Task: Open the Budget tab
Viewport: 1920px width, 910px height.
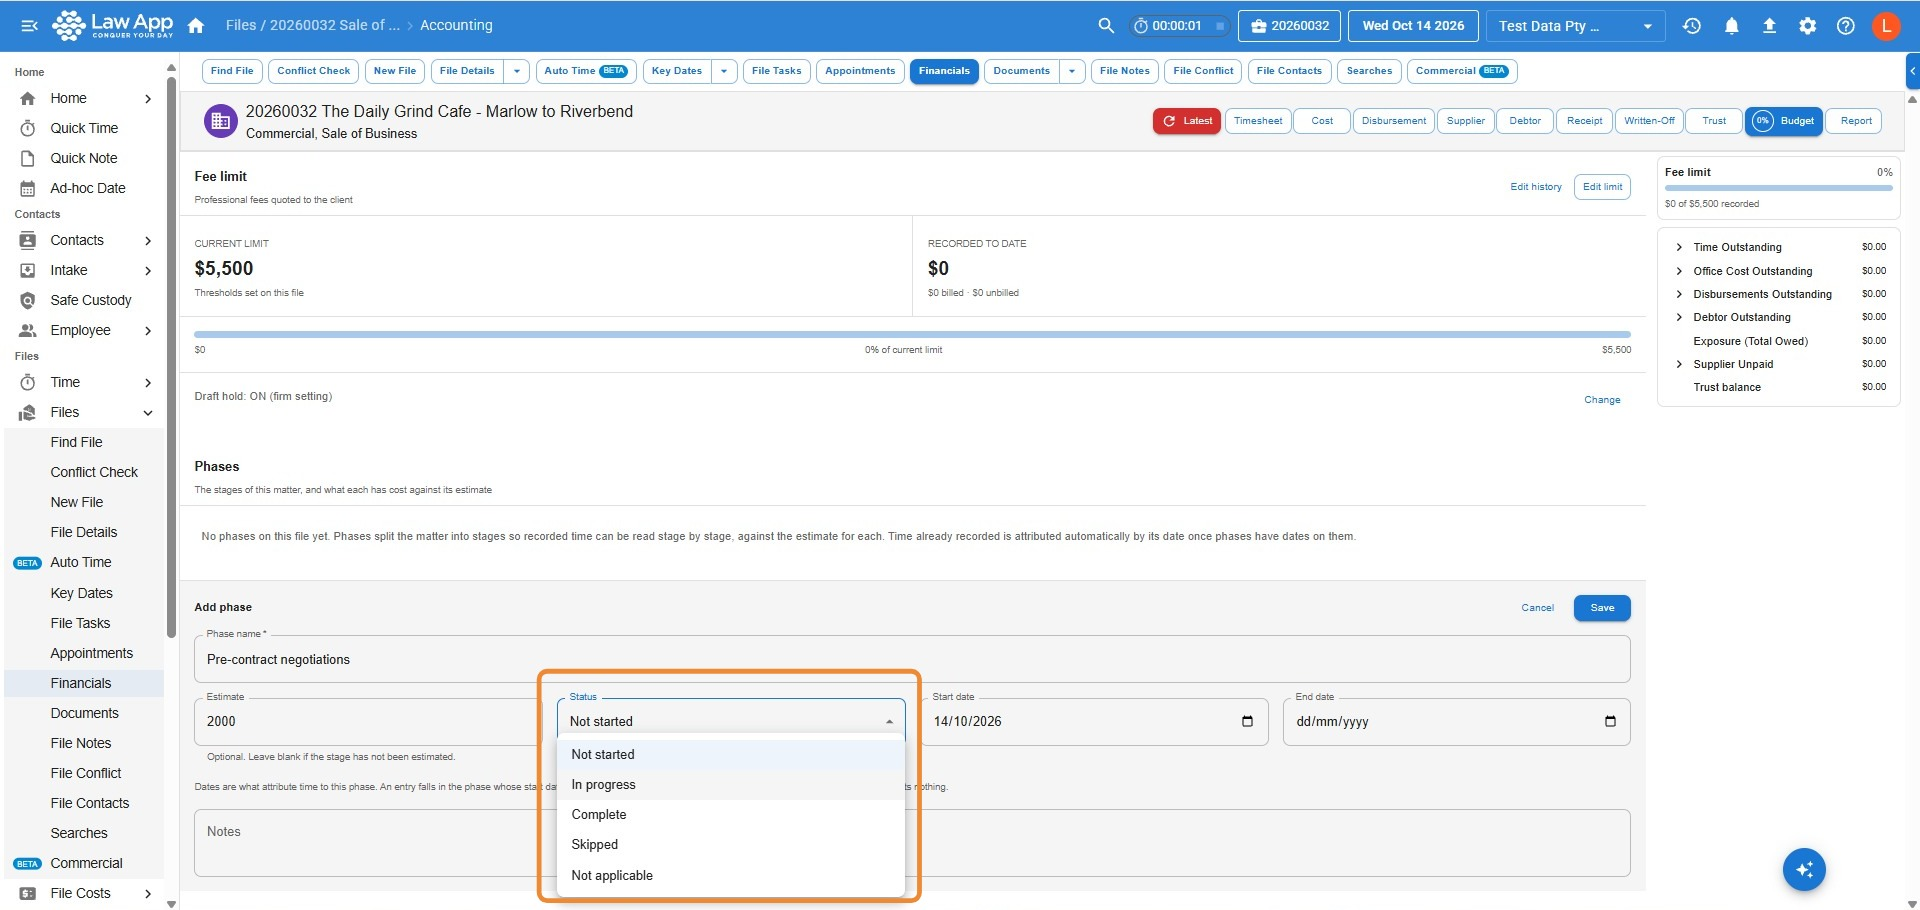Action: coord(1784,121)
